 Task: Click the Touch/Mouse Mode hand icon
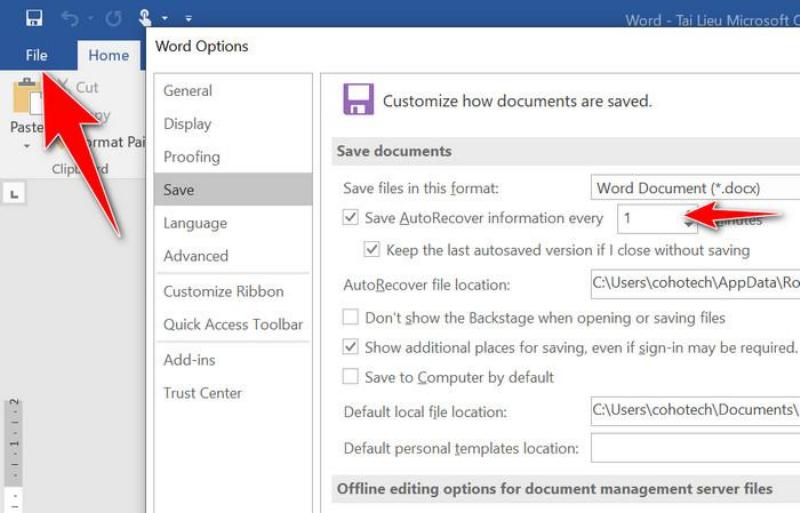[x=145, y=18]
